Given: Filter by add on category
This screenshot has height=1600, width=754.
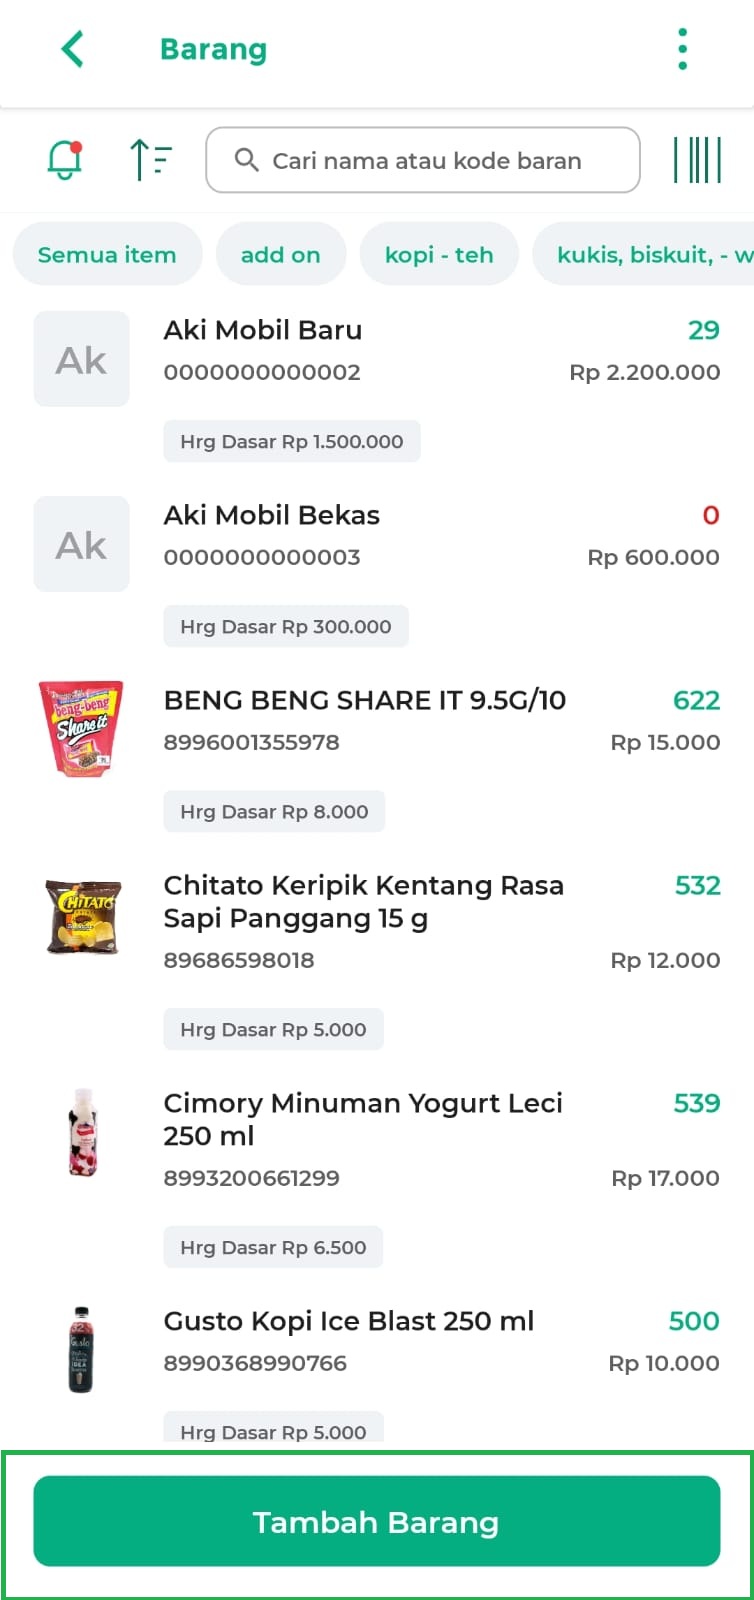Looking at the screenshot, I should coord(280,255).
